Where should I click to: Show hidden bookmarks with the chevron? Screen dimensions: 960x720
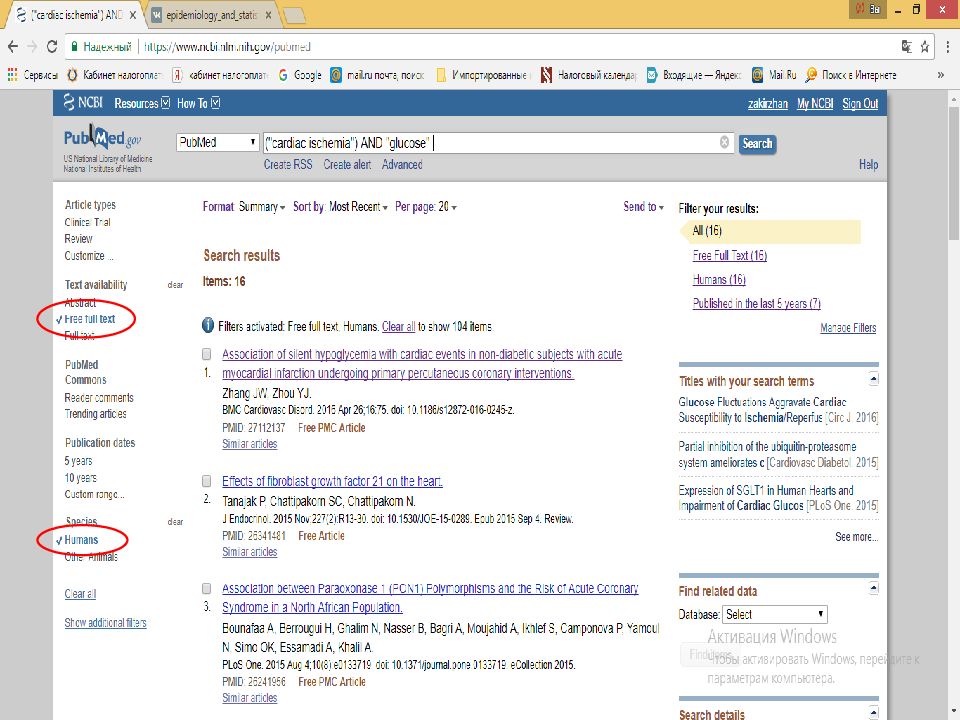pos(940,75)
